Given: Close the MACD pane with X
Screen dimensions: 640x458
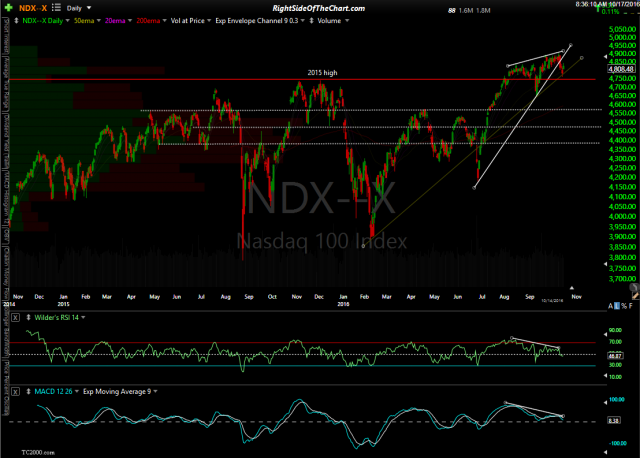Looking at the screenshot, I should coord(15,391).
